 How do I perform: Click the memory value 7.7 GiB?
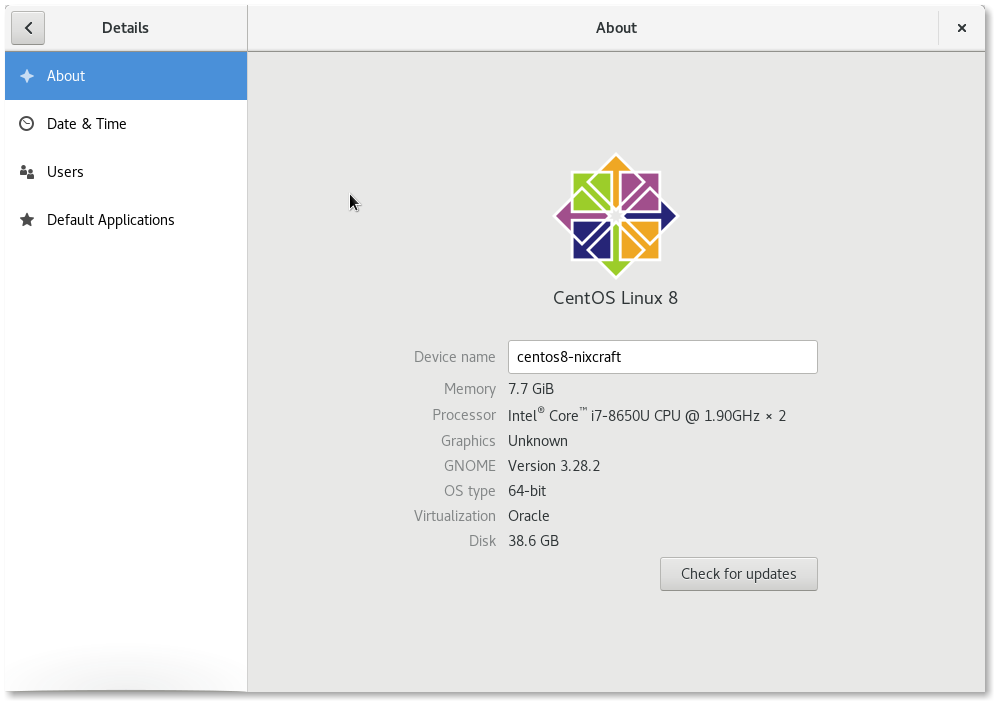click(531, 389)
